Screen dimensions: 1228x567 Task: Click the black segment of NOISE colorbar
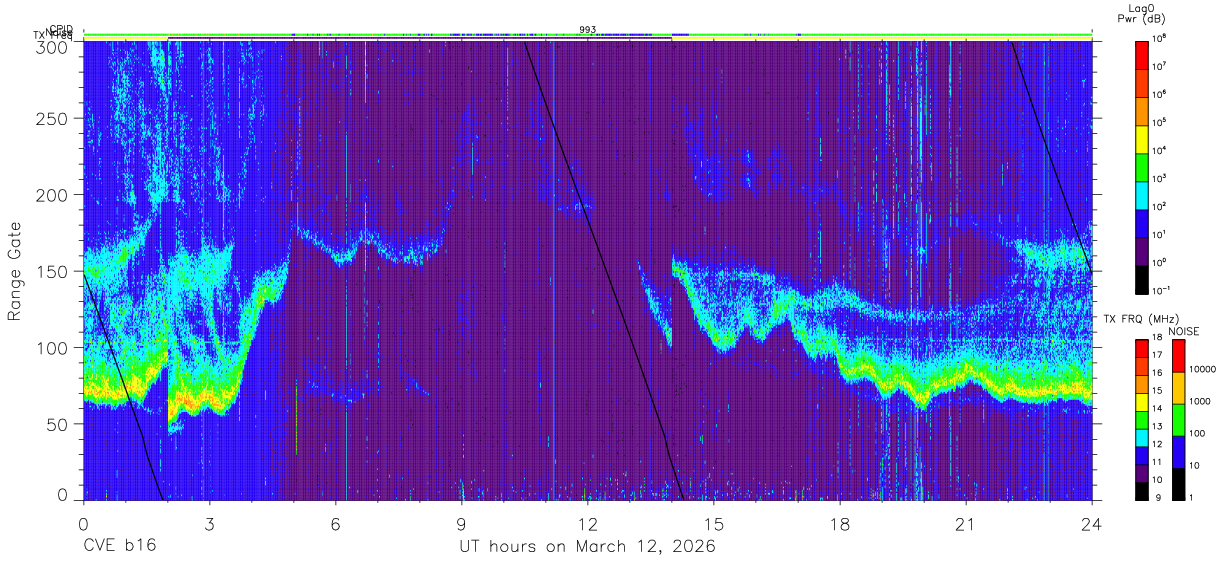coord(1178,483)
